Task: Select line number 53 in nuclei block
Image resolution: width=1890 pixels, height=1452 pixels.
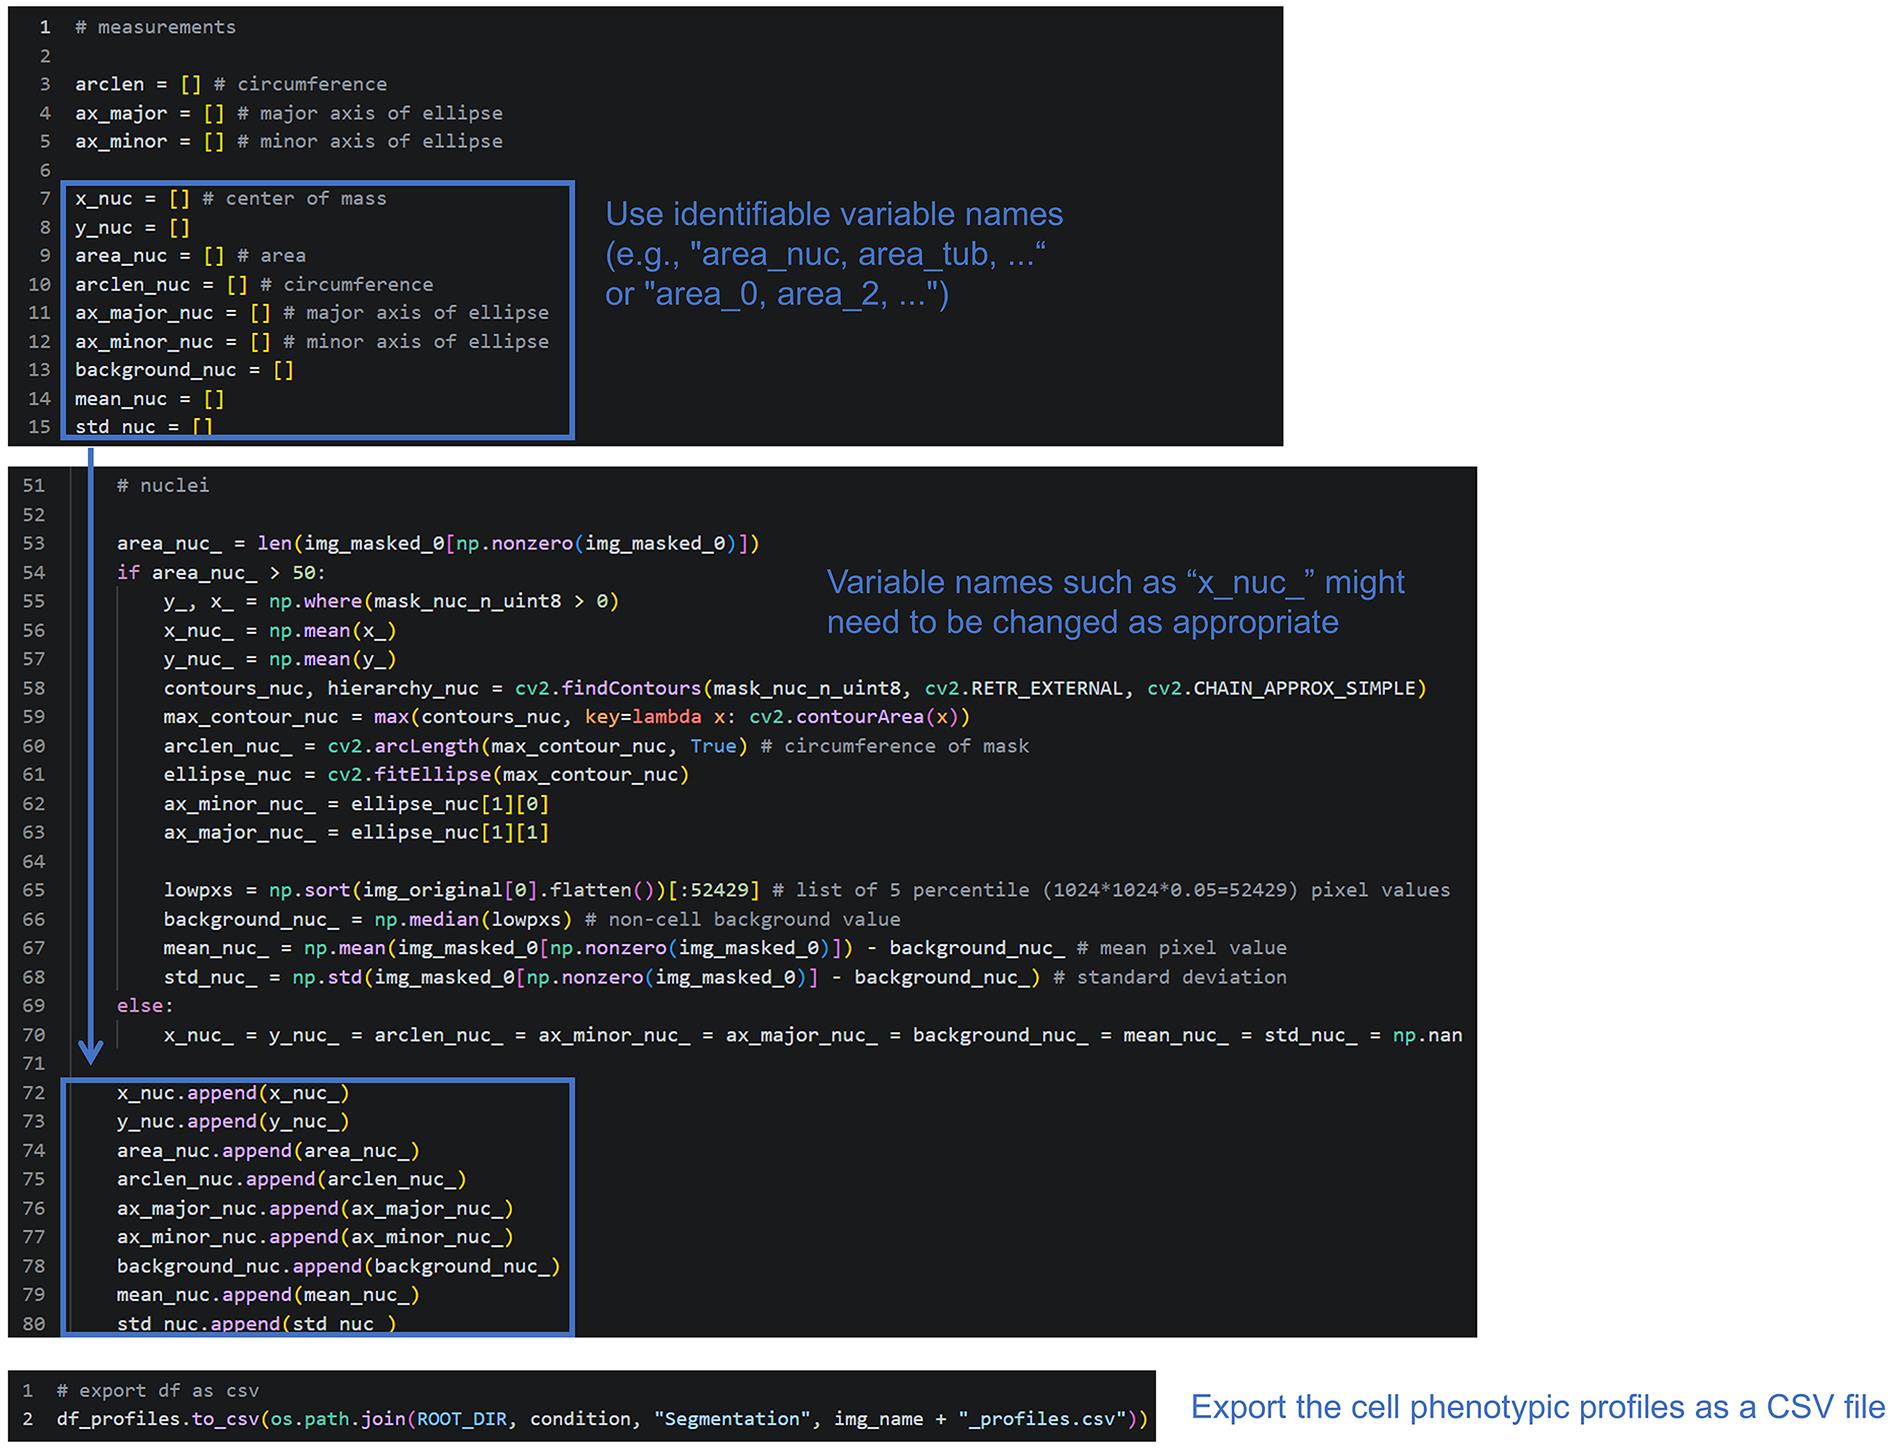Action: point(34,544)
